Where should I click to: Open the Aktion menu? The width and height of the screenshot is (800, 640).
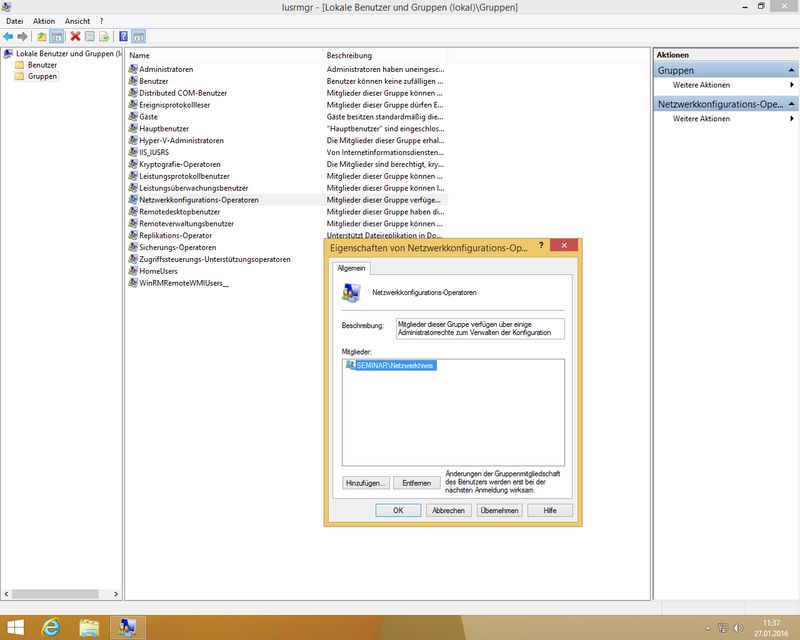point(44,21)
